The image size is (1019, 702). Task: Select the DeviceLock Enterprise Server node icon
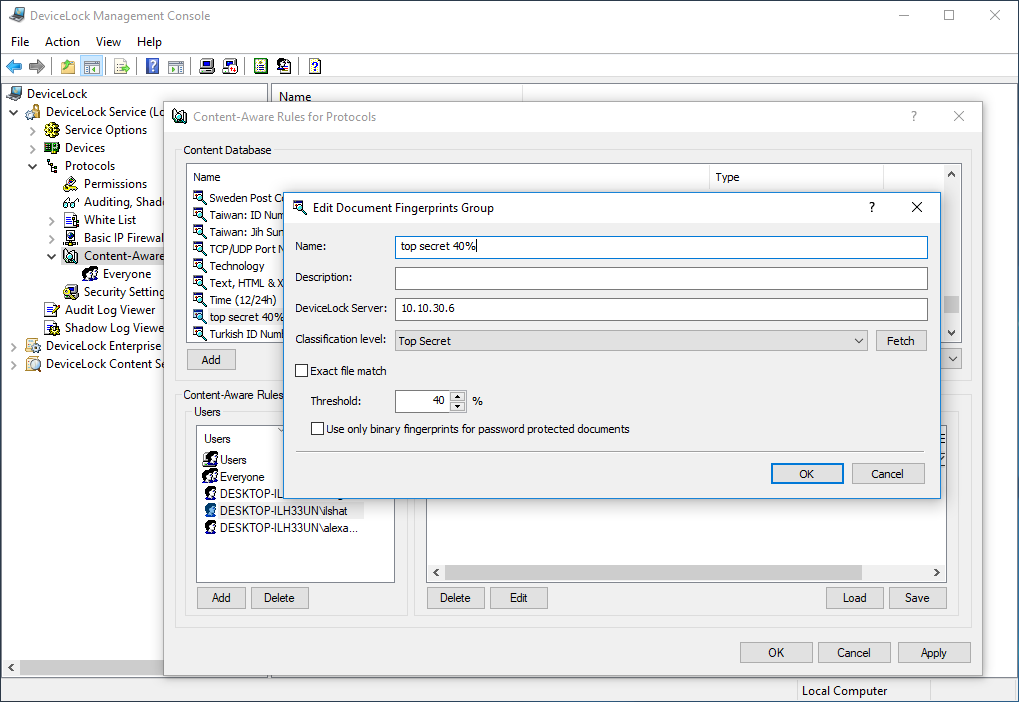point(32,346)
